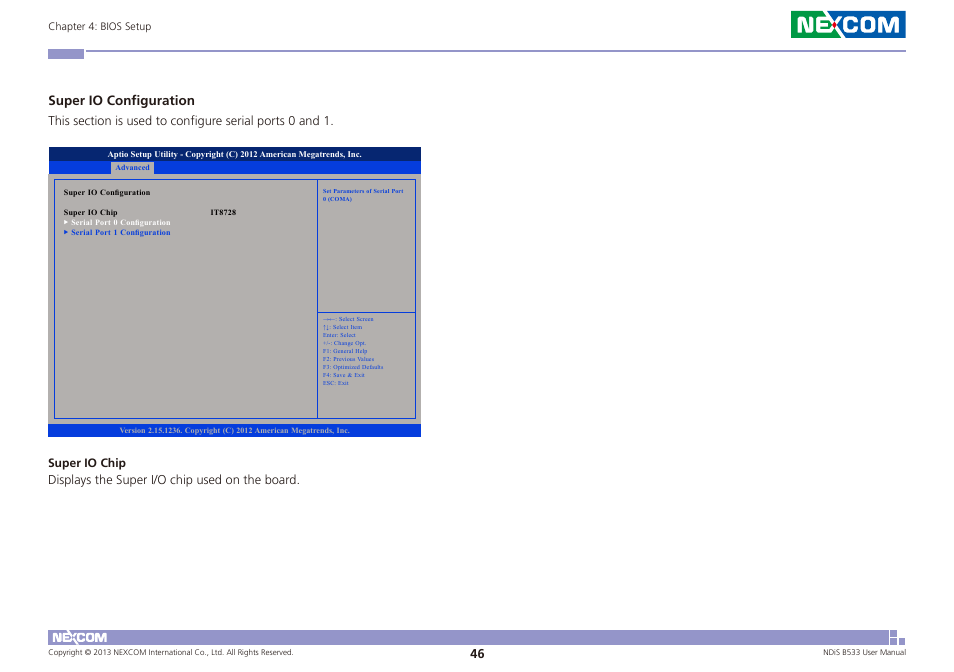Open Serial Port 0 Configuration submenu
The width and height of the screenshot is (954, 672).
(120, 223)
